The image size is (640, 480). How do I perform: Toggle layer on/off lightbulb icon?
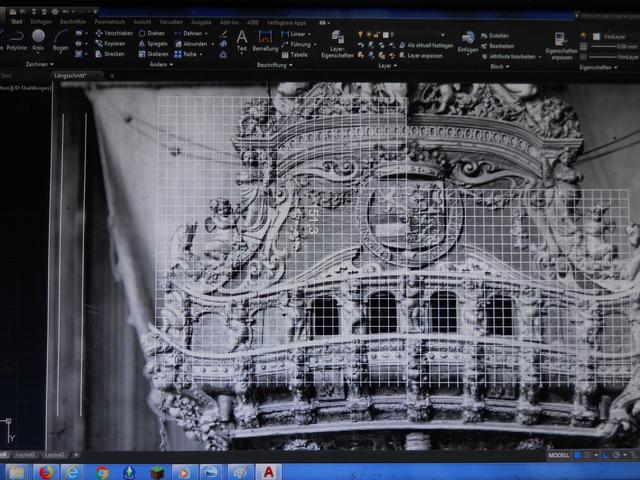tap(360, 35)
